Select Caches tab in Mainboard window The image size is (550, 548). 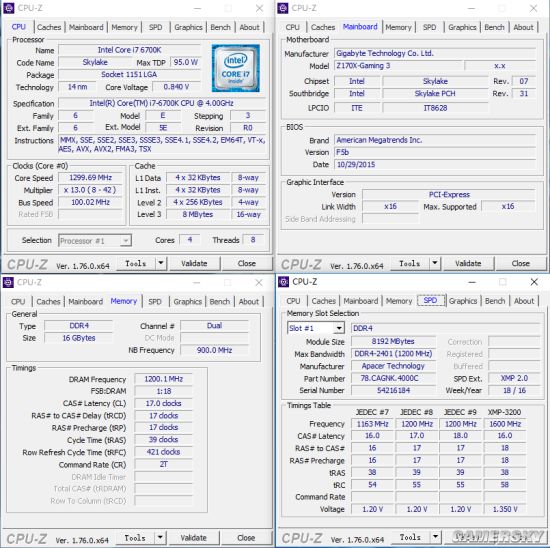pos(323,27)
